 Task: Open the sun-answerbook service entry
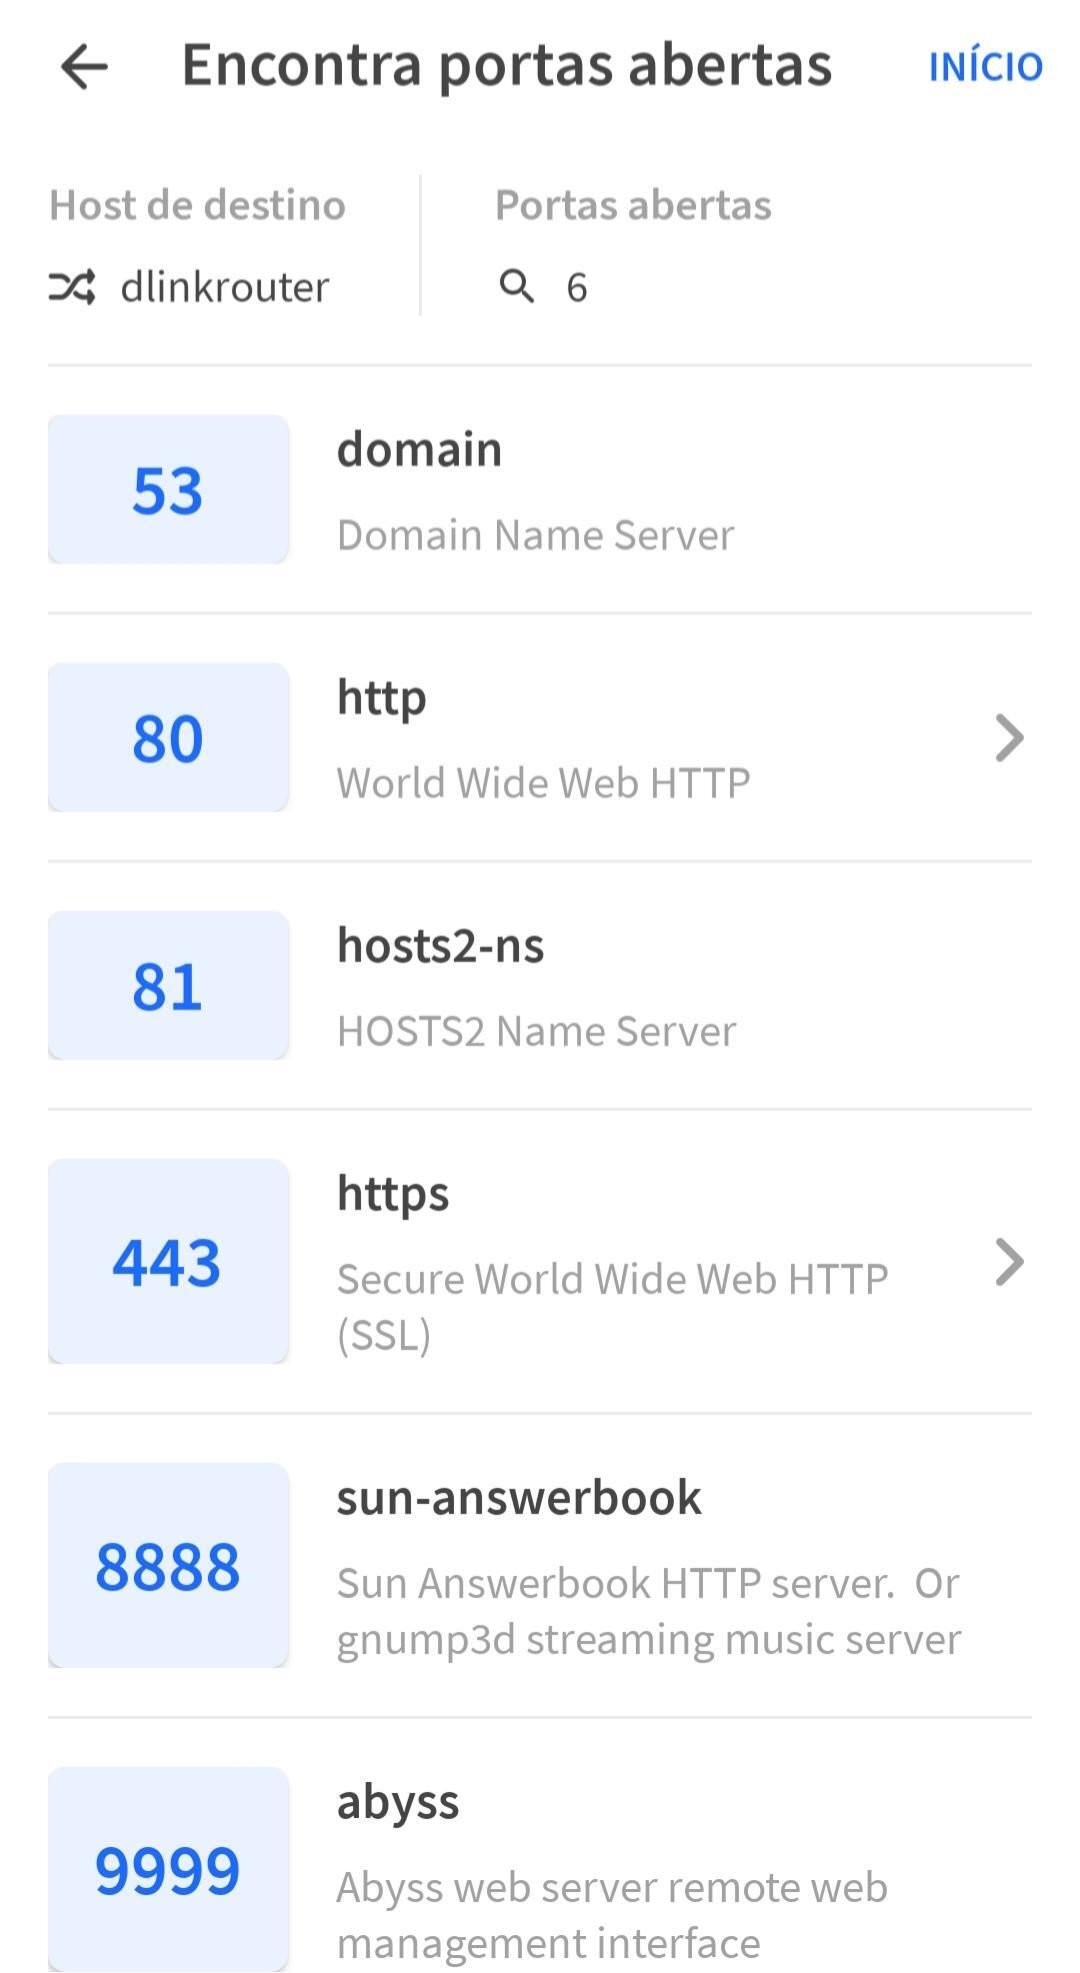coord(540,1565)
